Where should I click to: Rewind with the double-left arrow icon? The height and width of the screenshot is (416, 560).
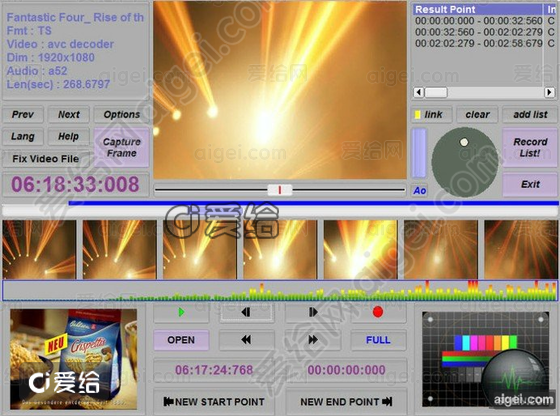pos(246,340)
